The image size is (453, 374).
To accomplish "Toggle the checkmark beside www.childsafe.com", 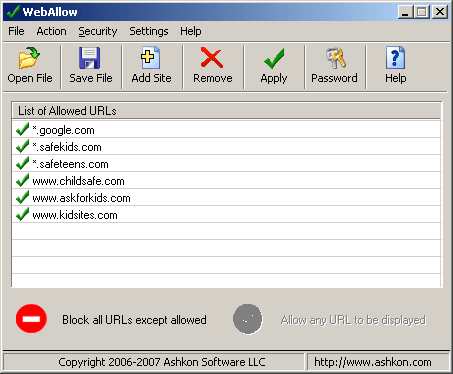I will tap(23, 180).
